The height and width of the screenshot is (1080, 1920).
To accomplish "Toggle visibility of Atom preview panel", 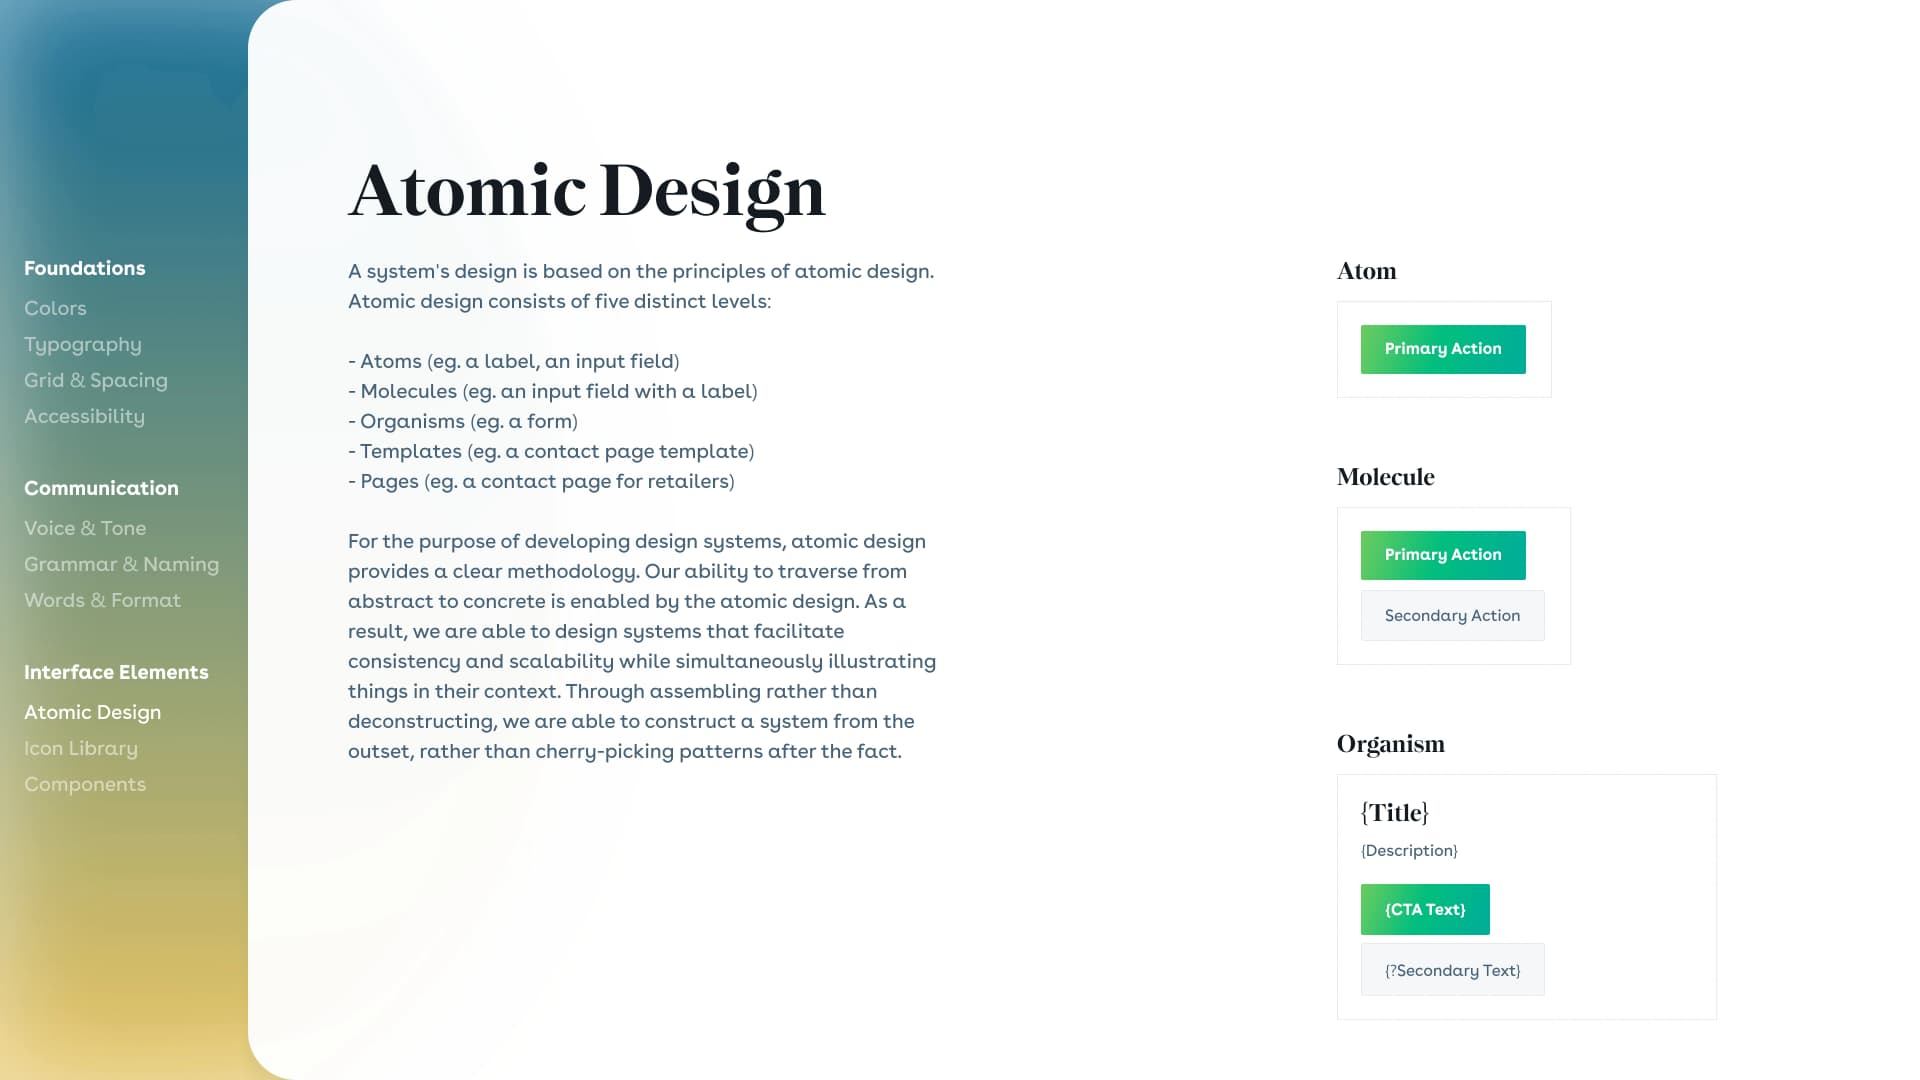I will [1367, 272].
